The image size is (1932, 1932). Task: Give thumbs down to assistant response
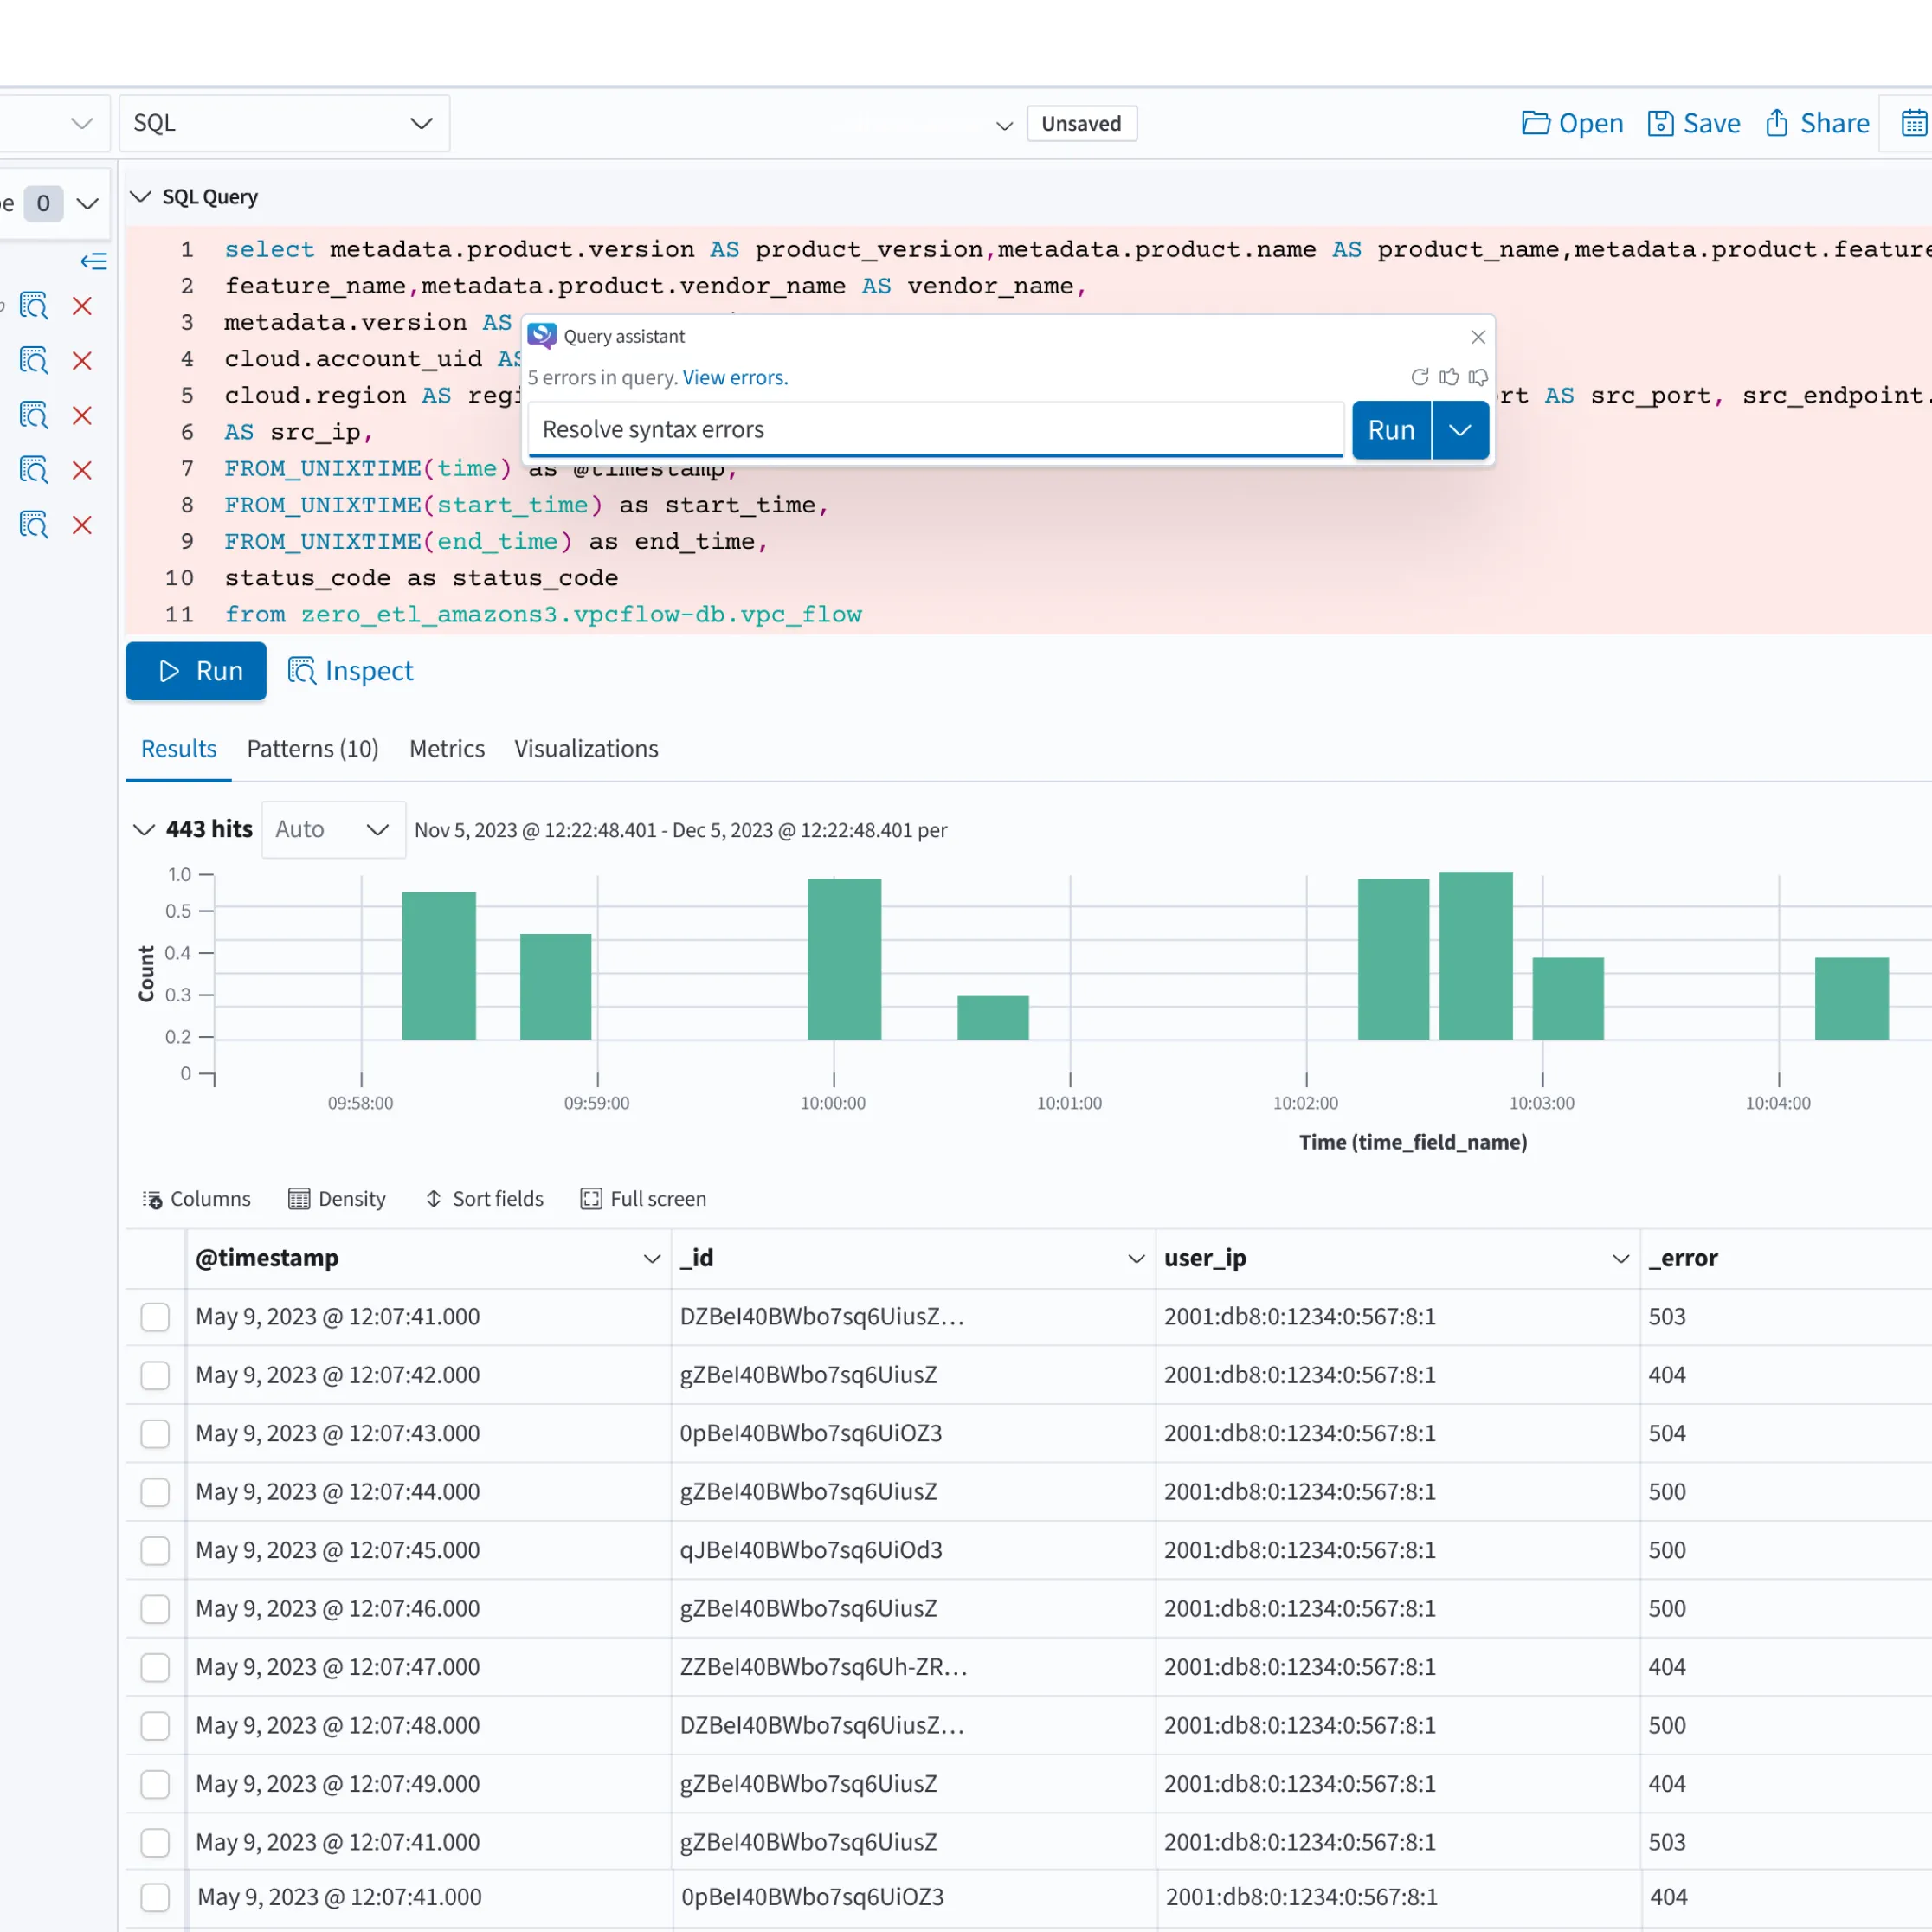pyautogui.click(x=1477, y=377)
